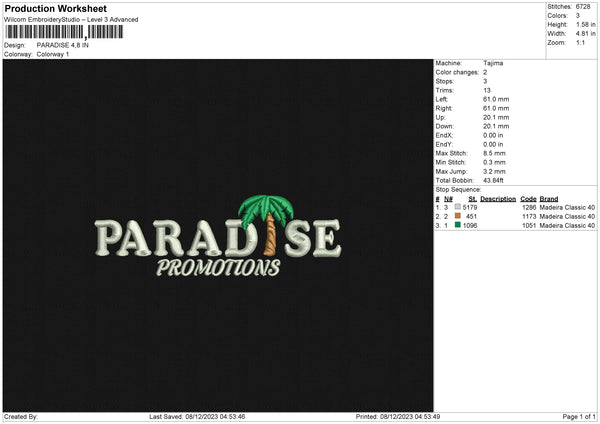Viewport: 600px width, 424px height.
Task: Click the Last Saved timestamp
Action: tap(197, 416)
